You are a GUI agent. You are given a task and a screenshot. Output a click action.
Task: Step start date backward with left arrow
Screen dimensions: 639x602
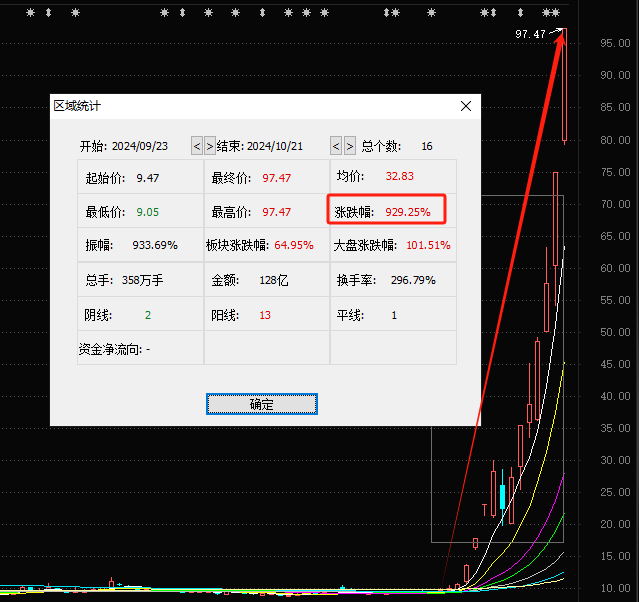click(197, 146)
